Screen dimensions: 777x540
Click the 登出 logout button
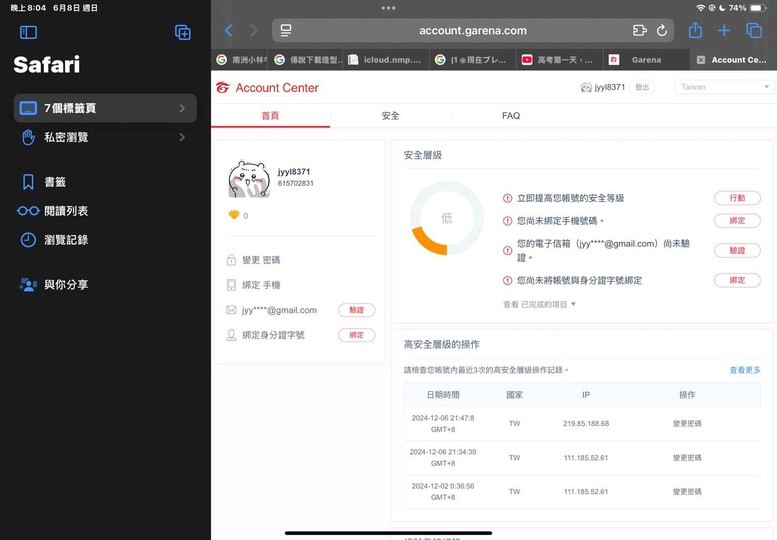point(642,87)
